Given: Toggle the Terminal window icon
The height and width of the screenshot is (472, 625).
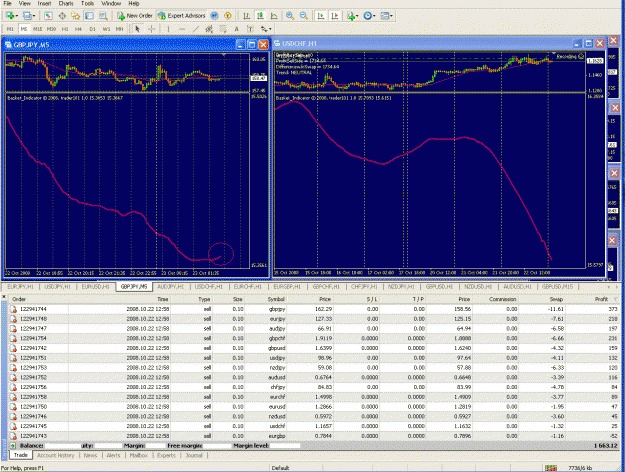Looking at the screenshot, I should 89,16.
